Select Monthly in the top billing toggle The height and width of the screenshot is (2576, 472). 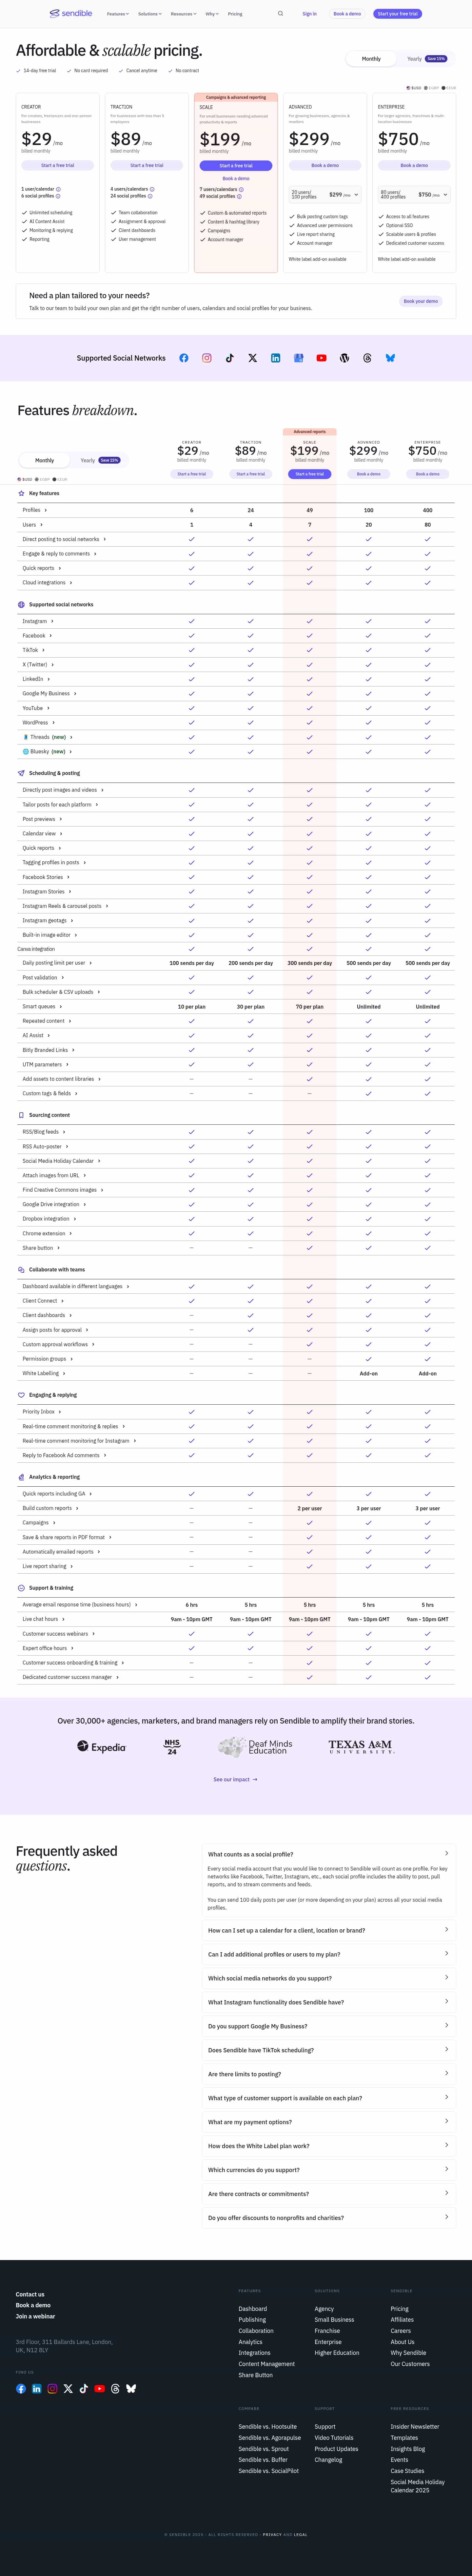(371, 59)
